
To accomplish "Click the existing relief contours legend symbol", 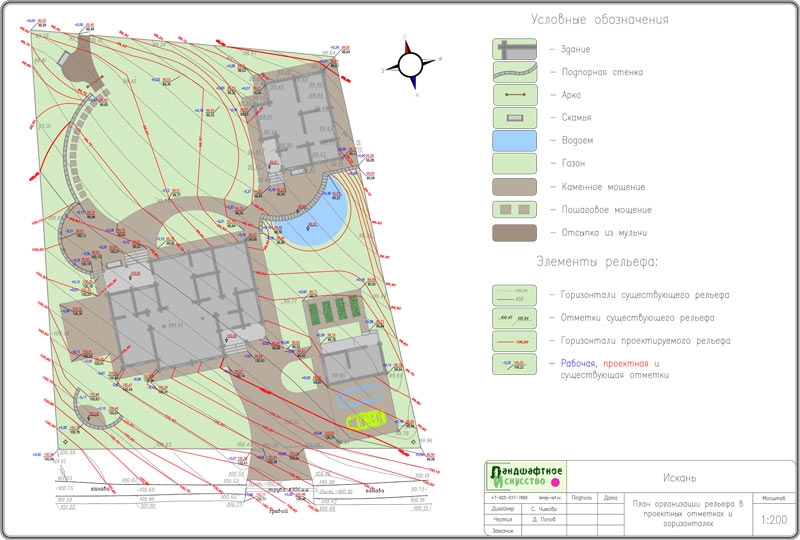I will pos(514,295).
